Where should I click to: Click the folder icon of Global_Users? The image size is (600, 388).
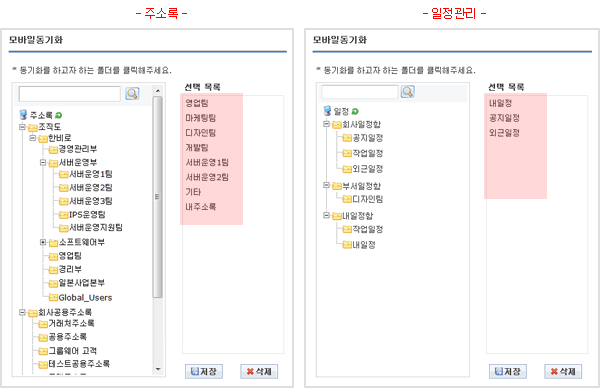[53, 297]
